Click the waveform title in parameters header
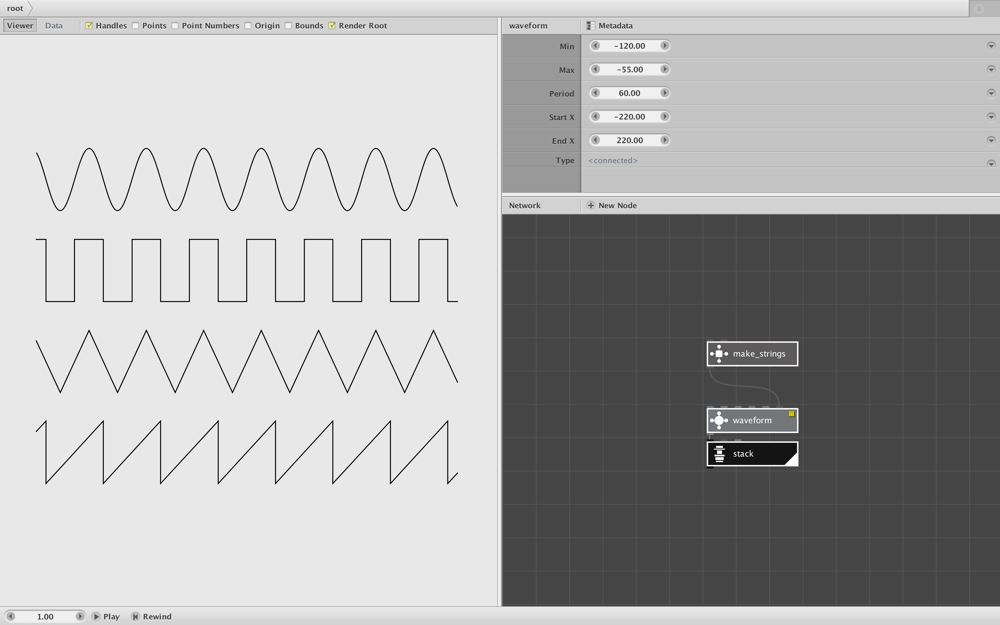Image resolution: width=1000 pixels, height=625 pixels. (x=528, y=26)
